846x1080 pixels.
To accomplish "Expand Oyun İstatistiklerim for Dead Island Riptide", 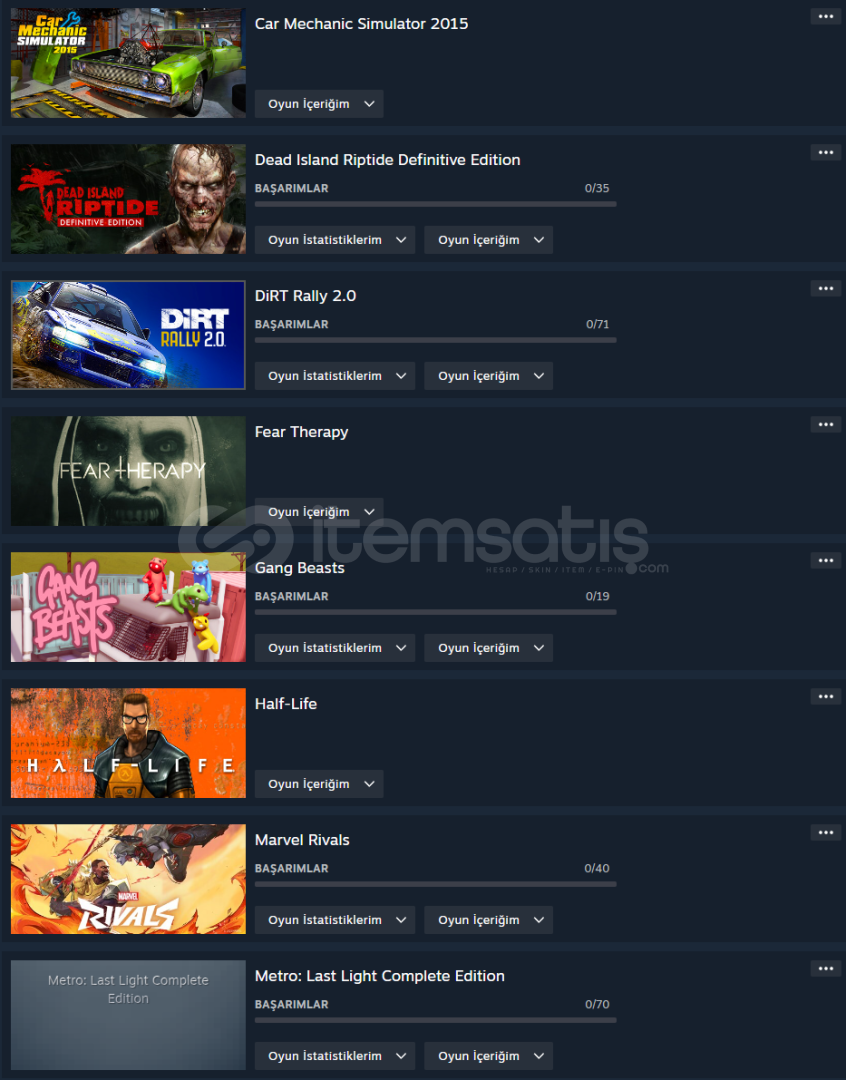I will click(335, 240).
